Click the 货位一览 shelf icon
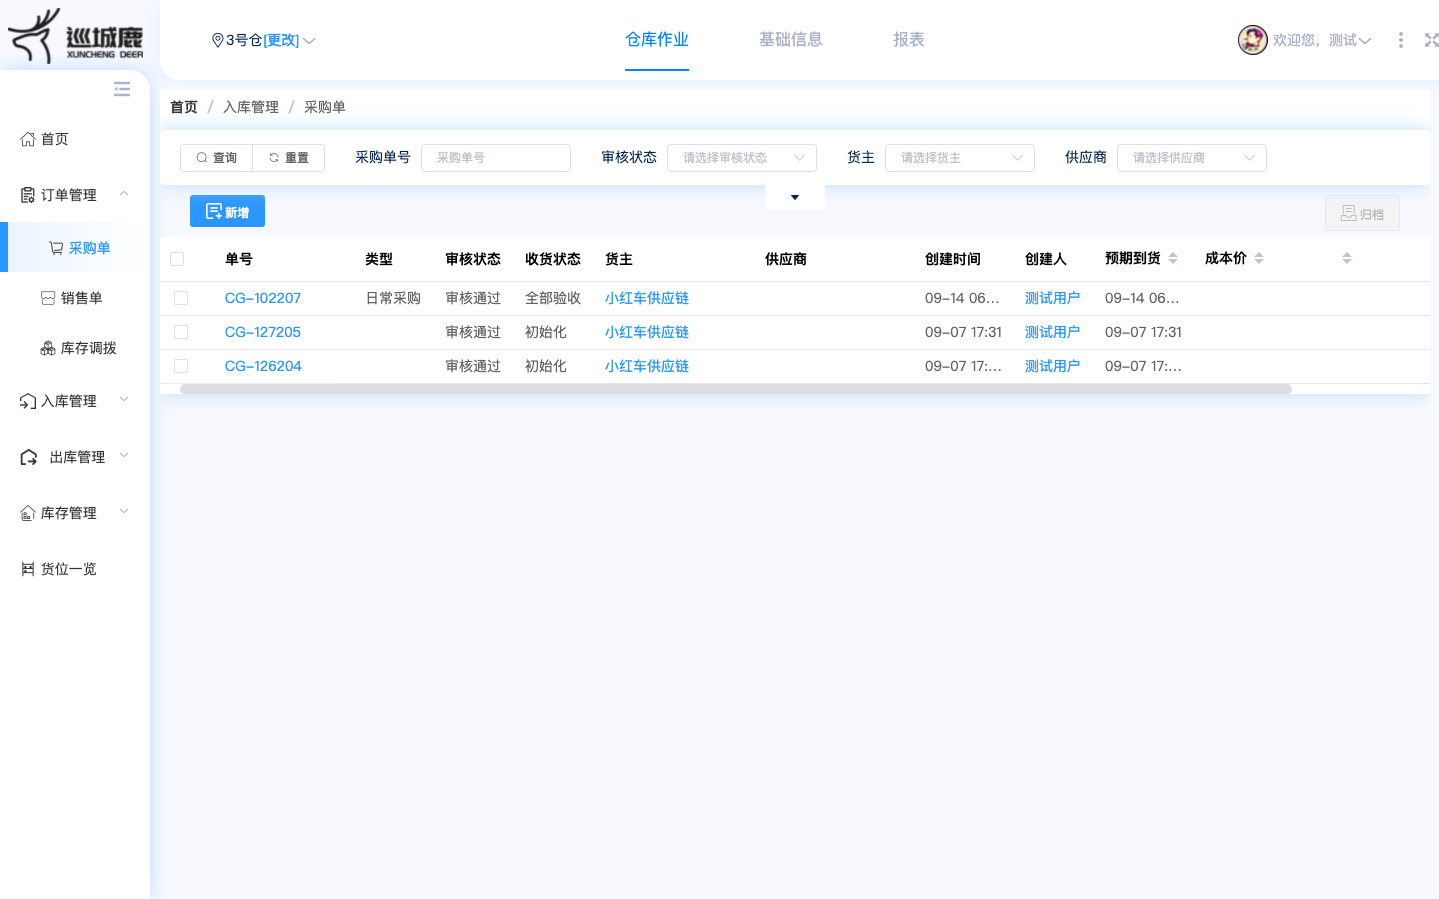 28,569
